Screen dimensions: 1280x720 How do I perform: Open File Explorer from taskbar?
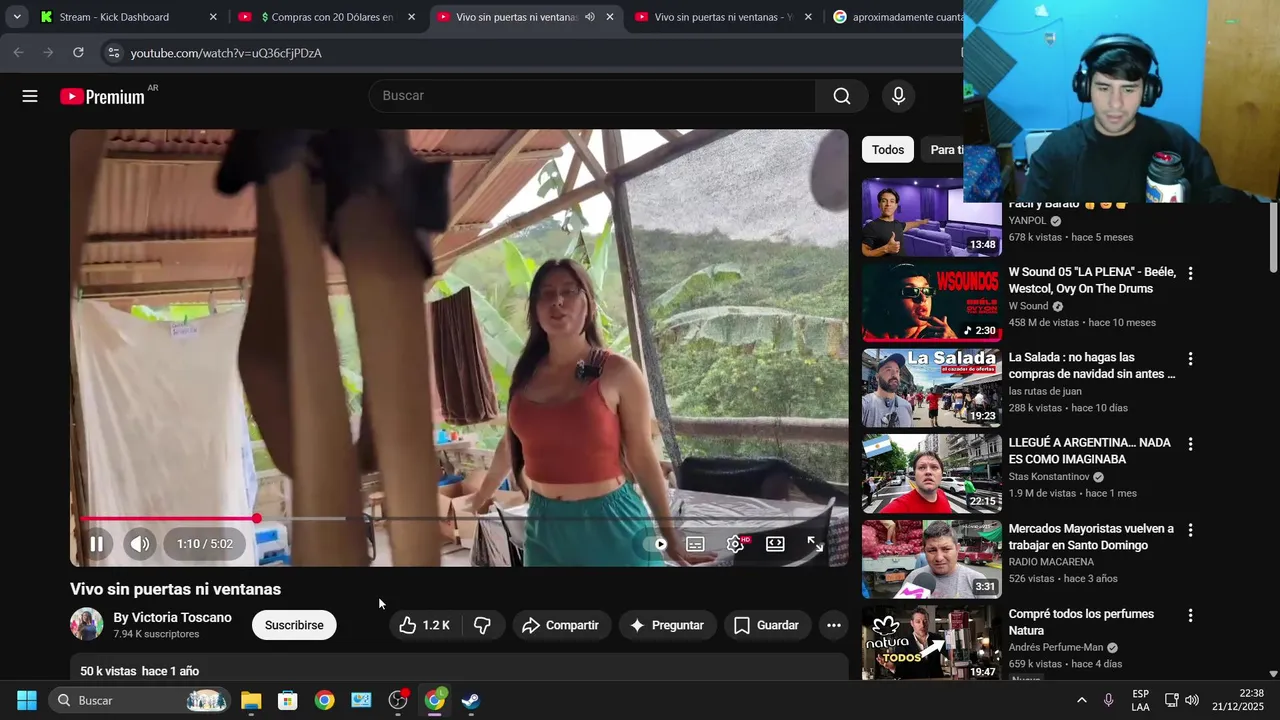pos(251,700)
